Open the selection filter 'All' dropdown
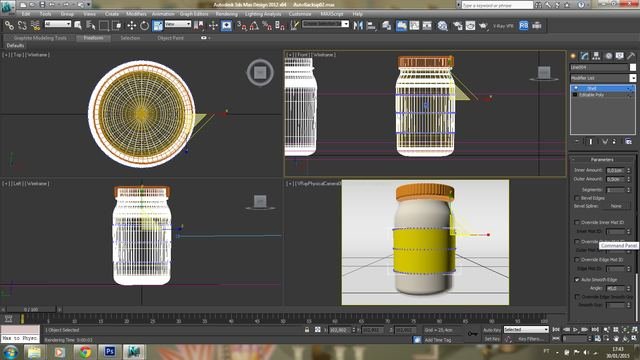Viewport: 640px width, 360px height. tap(58, 24)
